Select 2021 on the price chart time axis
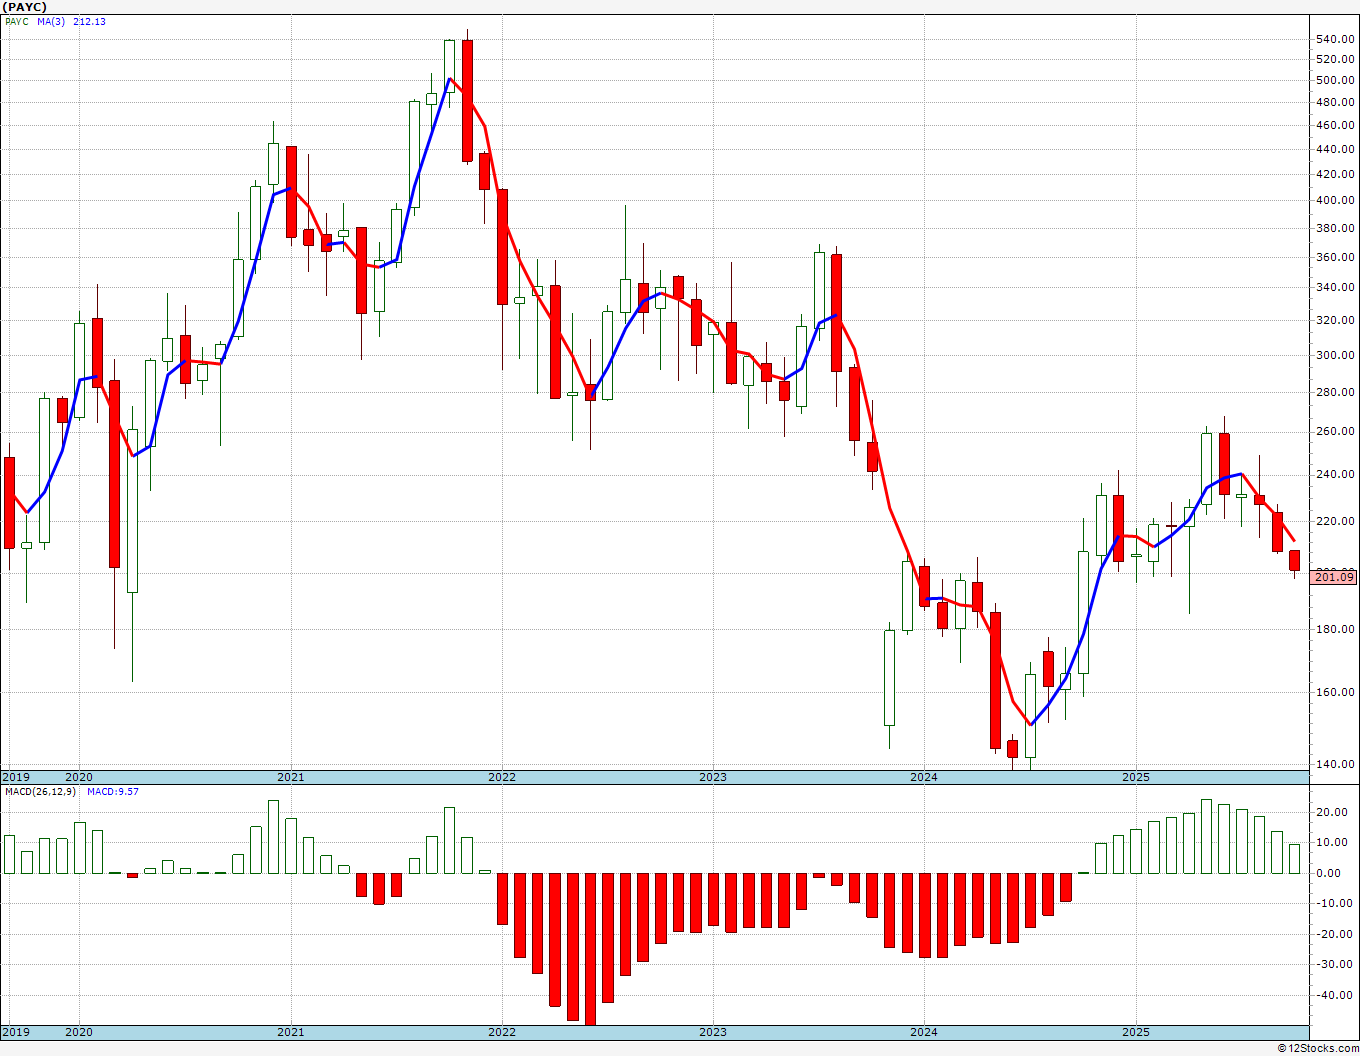The width and height of the screenshot is (1360, 1056). (x=291, y=777)
